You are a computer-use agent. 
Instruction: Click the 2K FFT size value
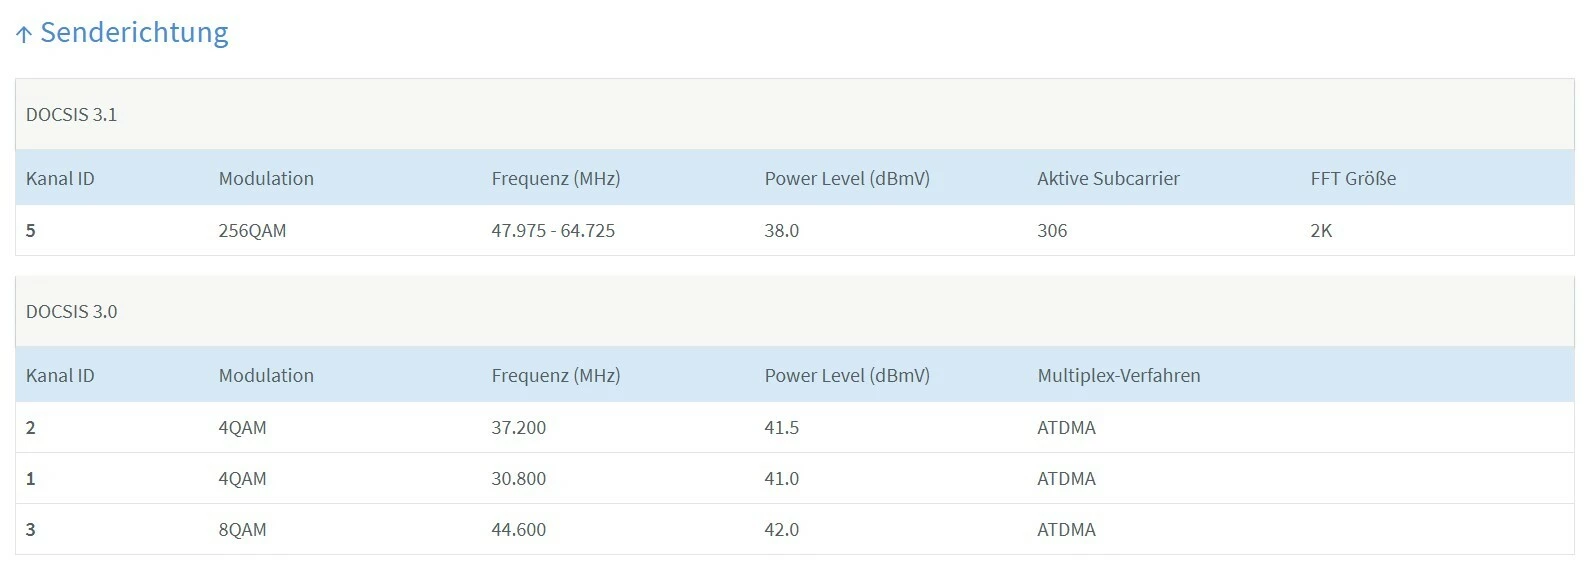(x=1321, y=231)
